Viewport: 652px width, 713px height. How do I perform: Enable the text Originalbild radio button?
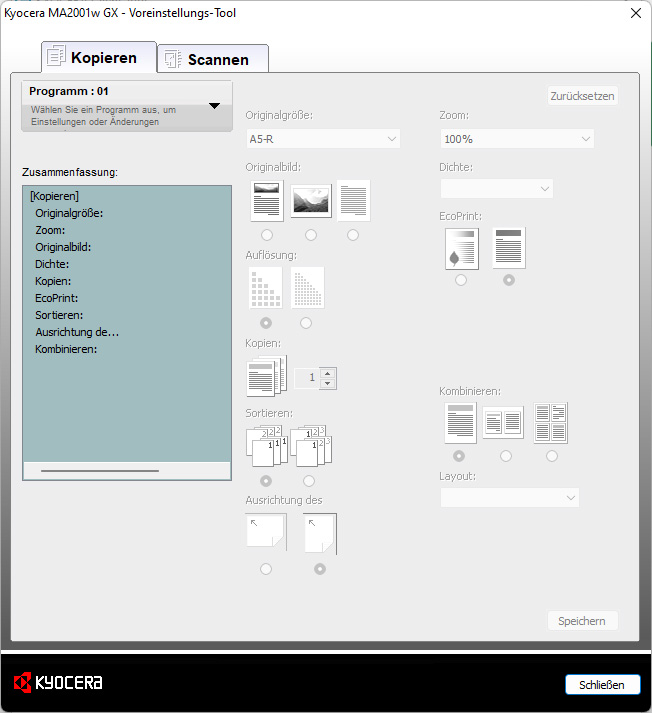click(353, 235)
